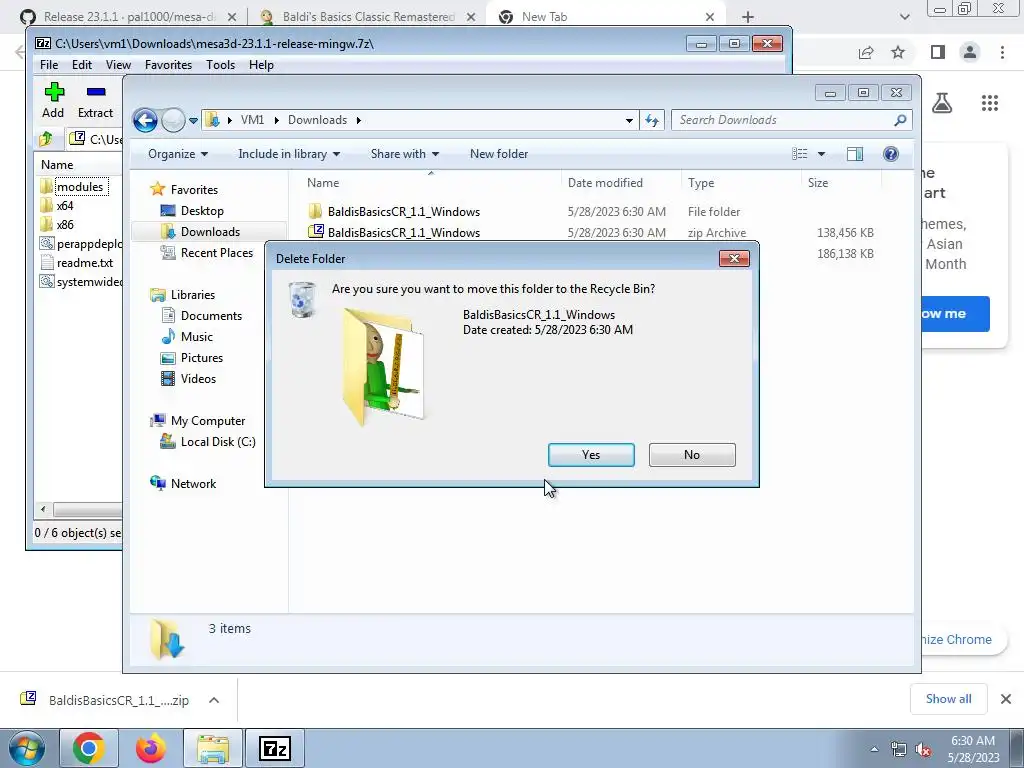Refresh the Downloads folder view
This screenshot has height=768, width=1024.
652,120
